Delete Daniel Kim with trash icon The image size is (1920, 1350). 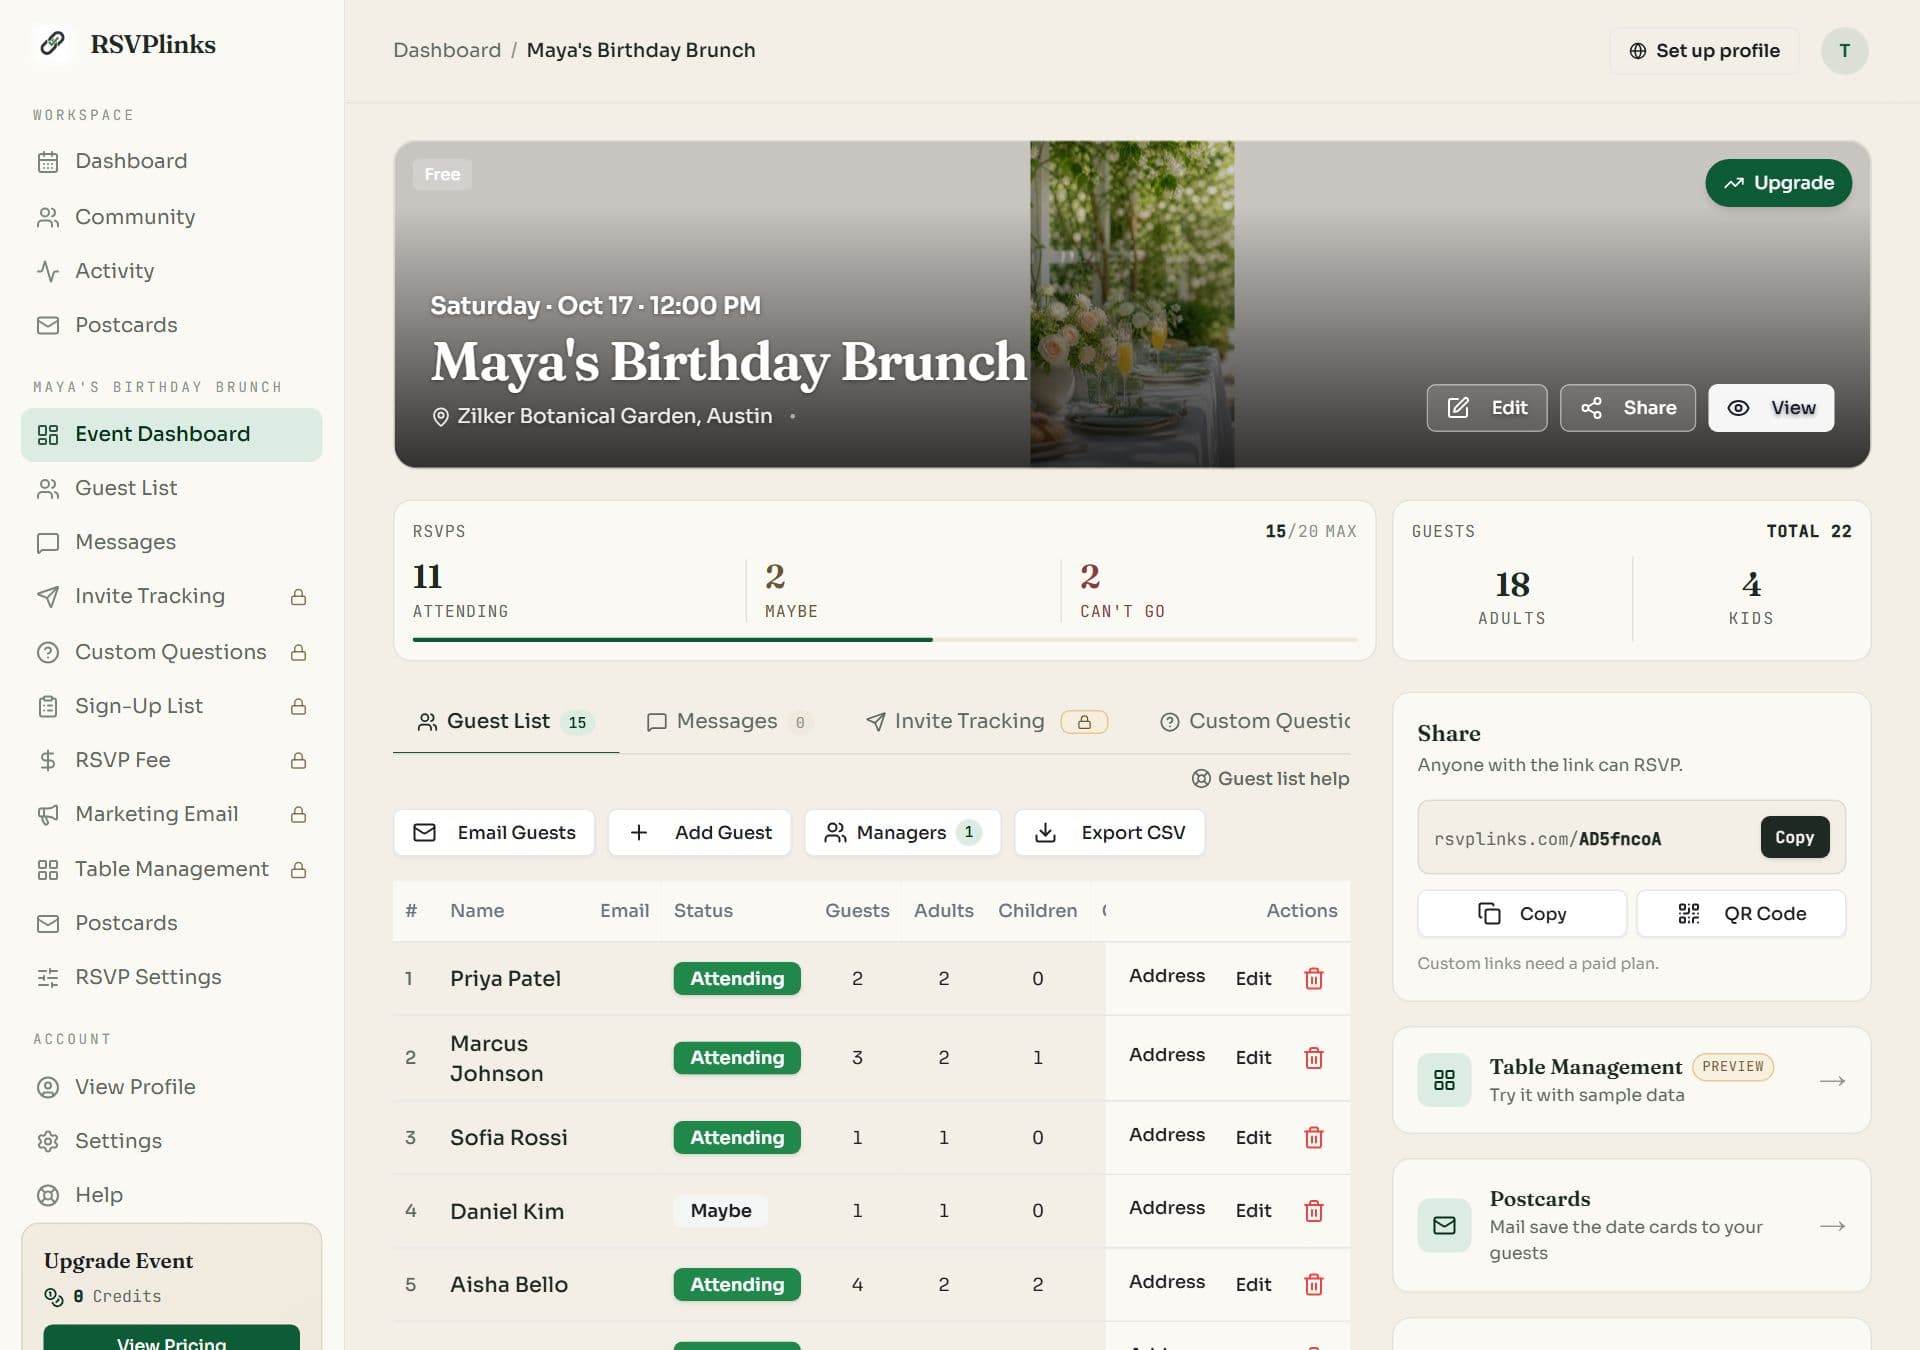point(1314,1210)
